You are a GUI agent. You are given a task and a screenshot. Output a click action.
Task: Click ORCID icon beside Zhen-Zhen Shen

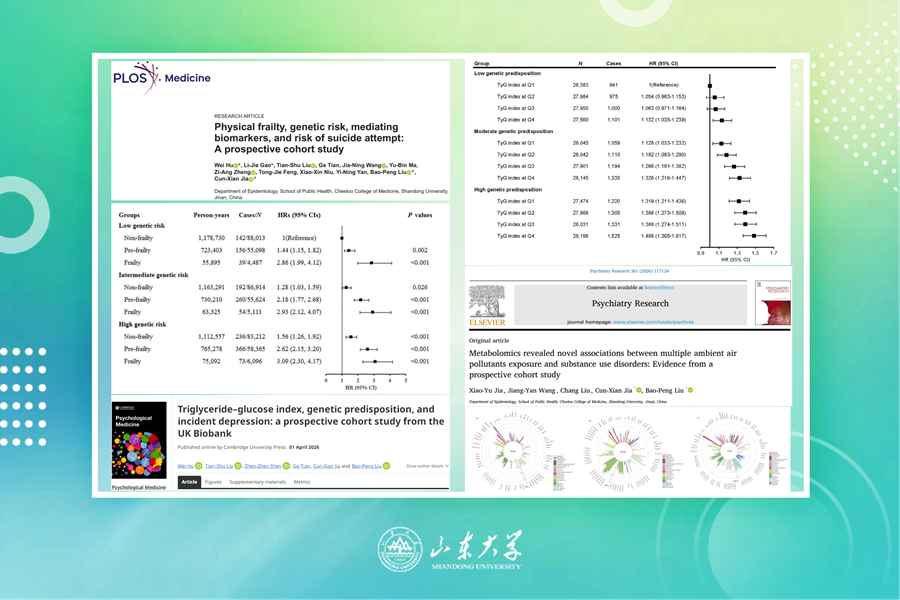284,466
